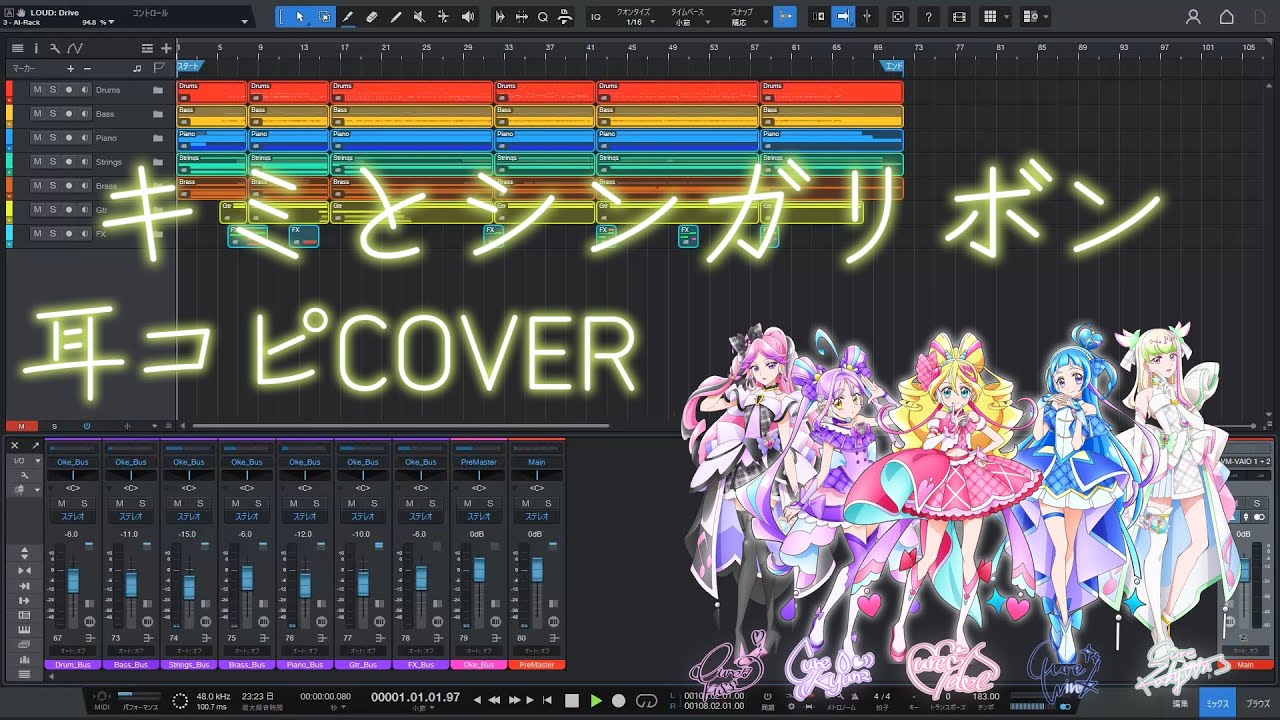
Task: Open the Drums track folder icon
Action: click(158, 90)
